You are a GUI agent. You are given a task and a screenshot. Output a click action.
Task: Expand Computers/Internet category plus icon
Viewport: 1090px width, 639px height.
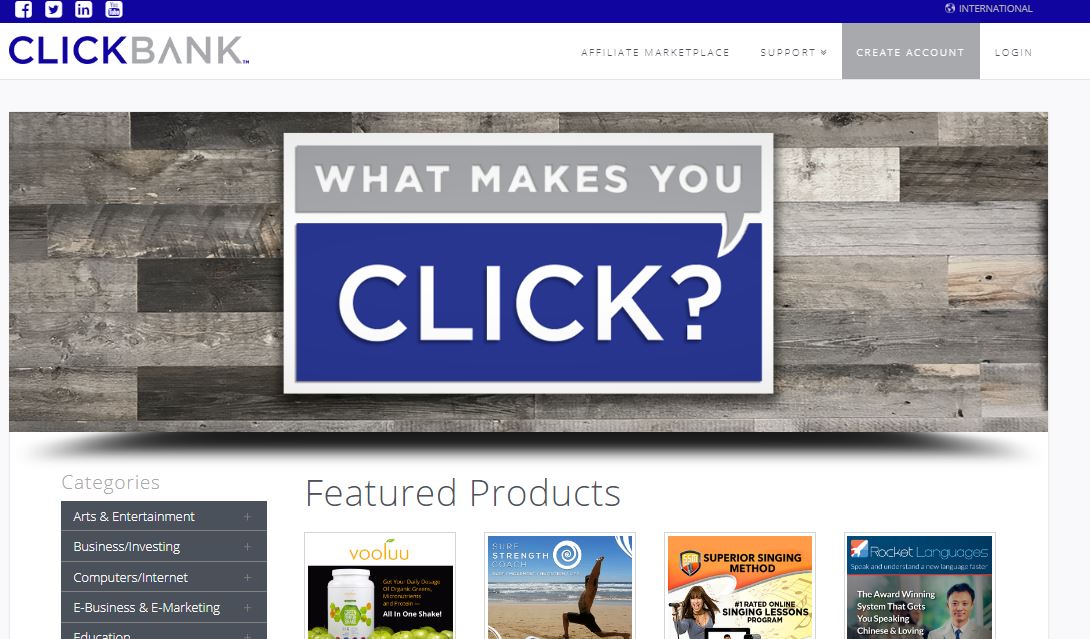[247, 578]
